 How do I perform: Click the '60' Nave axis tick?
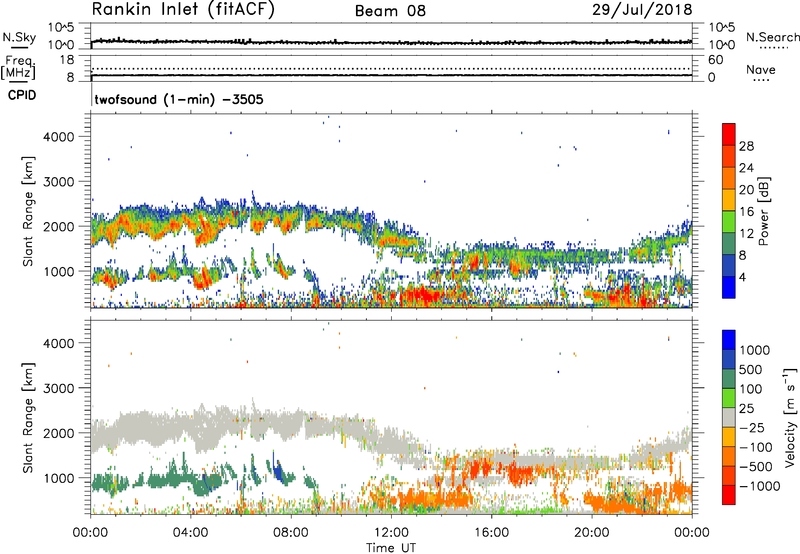tap(715, 60)
